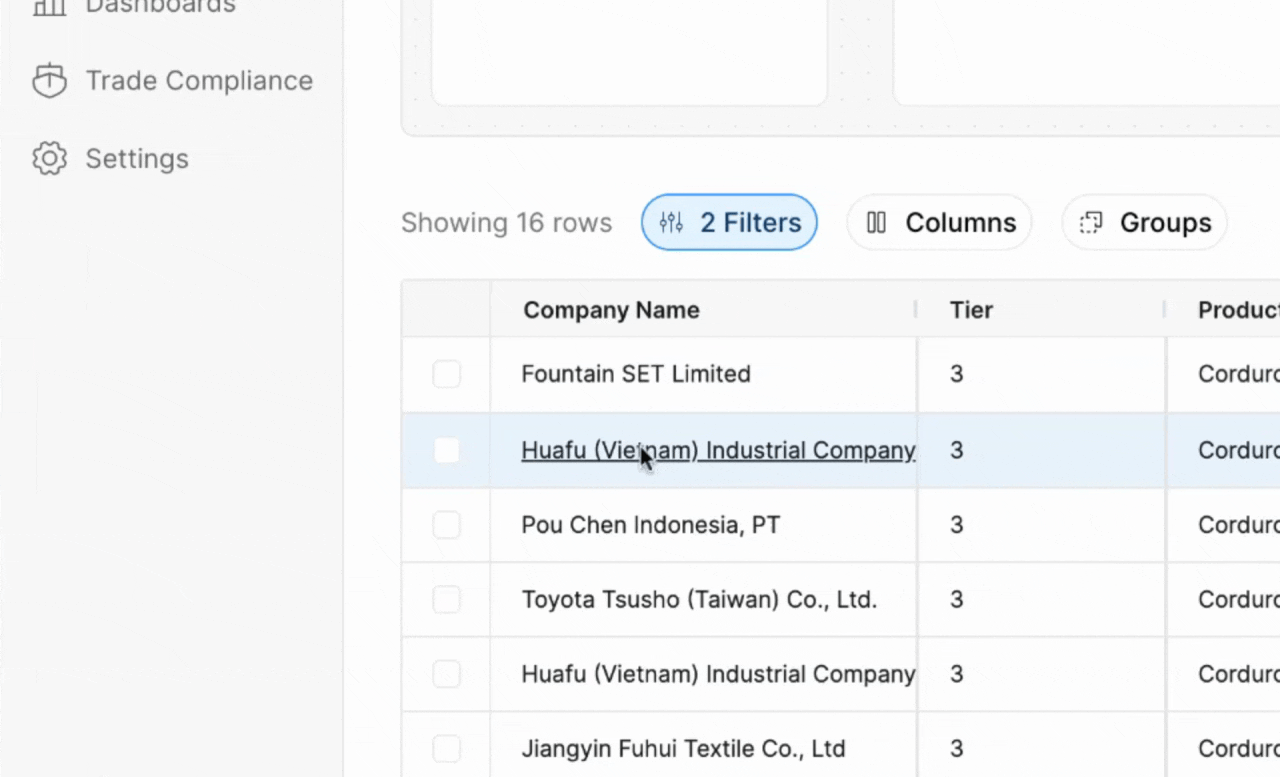Click the Tier column header

click(971, 310)
